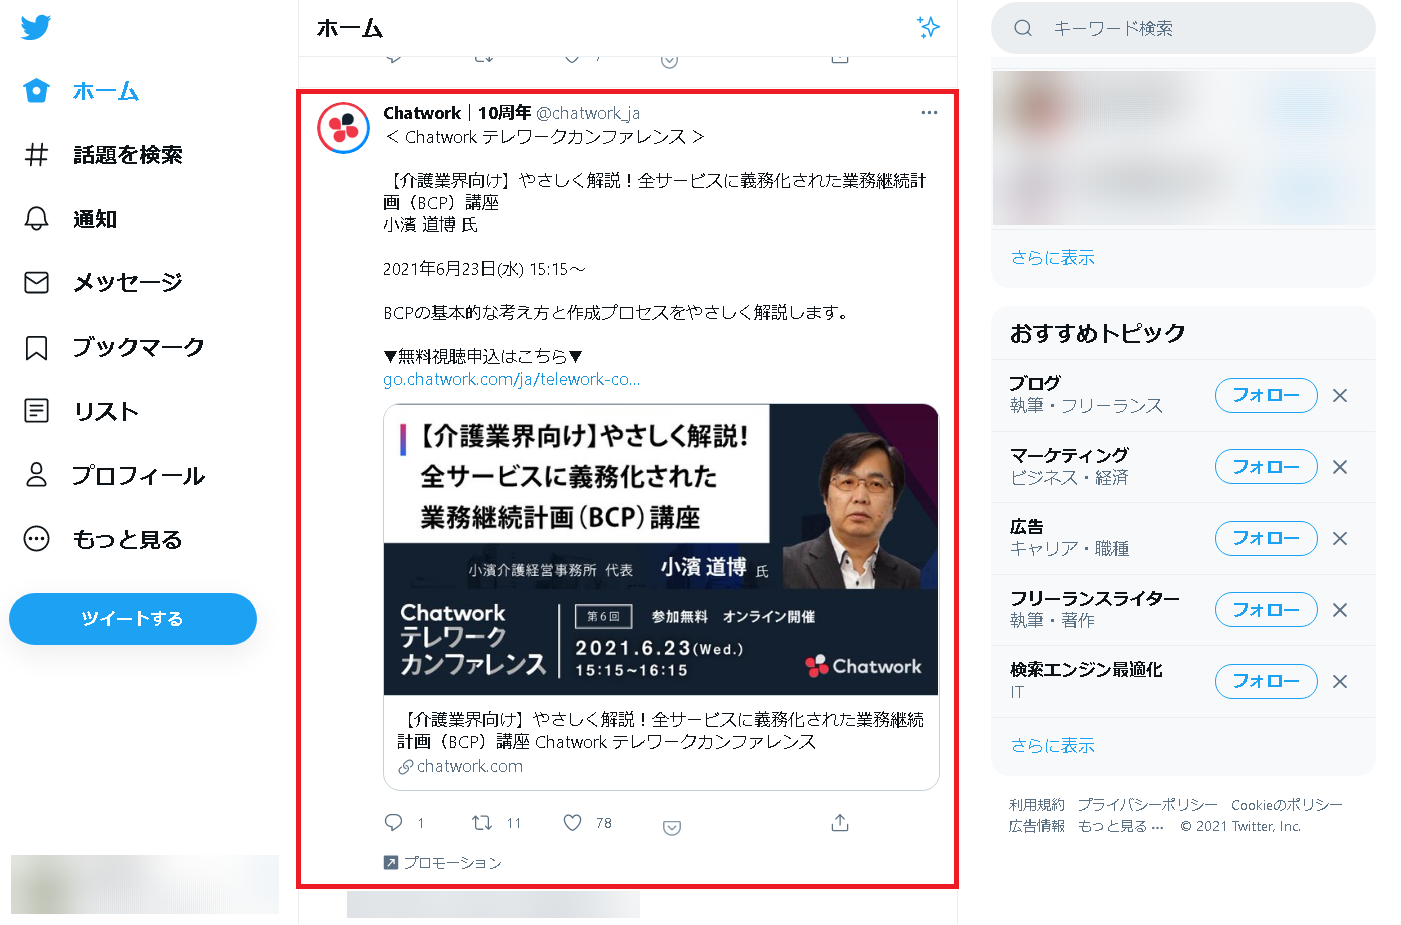Screen dimensions: 1401x925
Task: Share the Chatwork tweet
Action: point(840,823)
